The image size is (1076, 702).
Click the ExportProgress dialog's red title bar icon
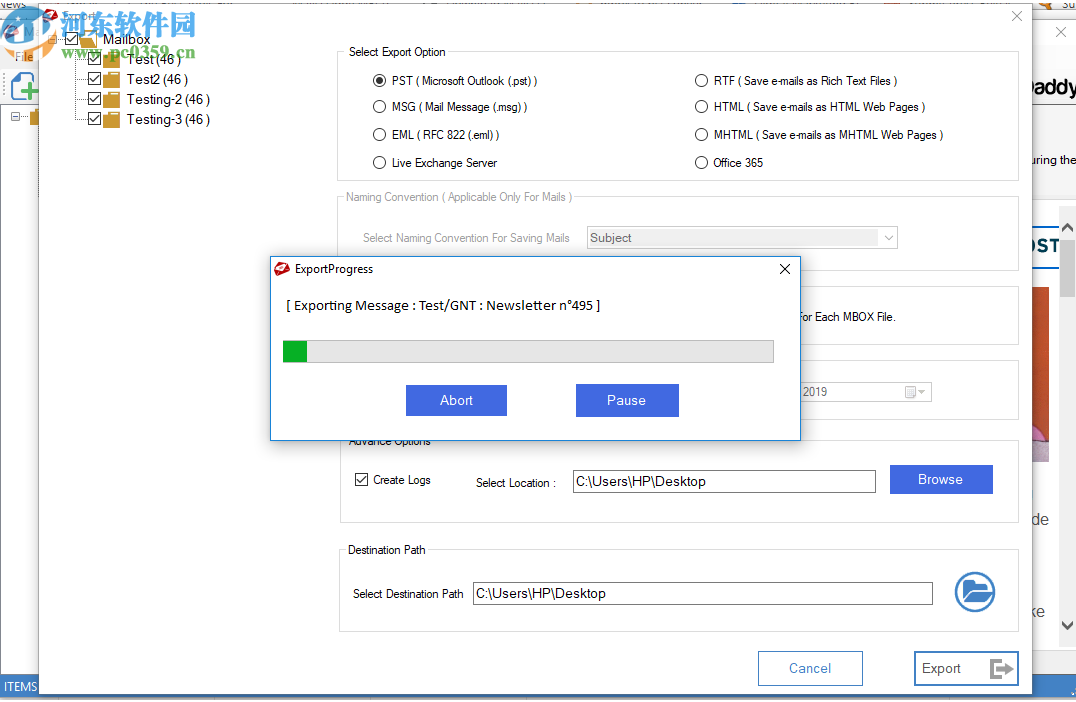tap(281, 269)
